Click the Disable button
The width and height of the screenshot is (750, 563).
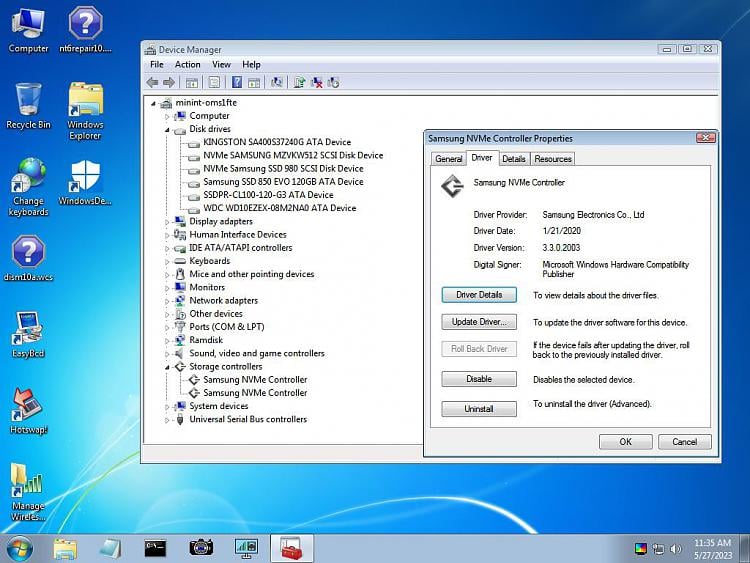pyautogui.click(x=479, y=379)
